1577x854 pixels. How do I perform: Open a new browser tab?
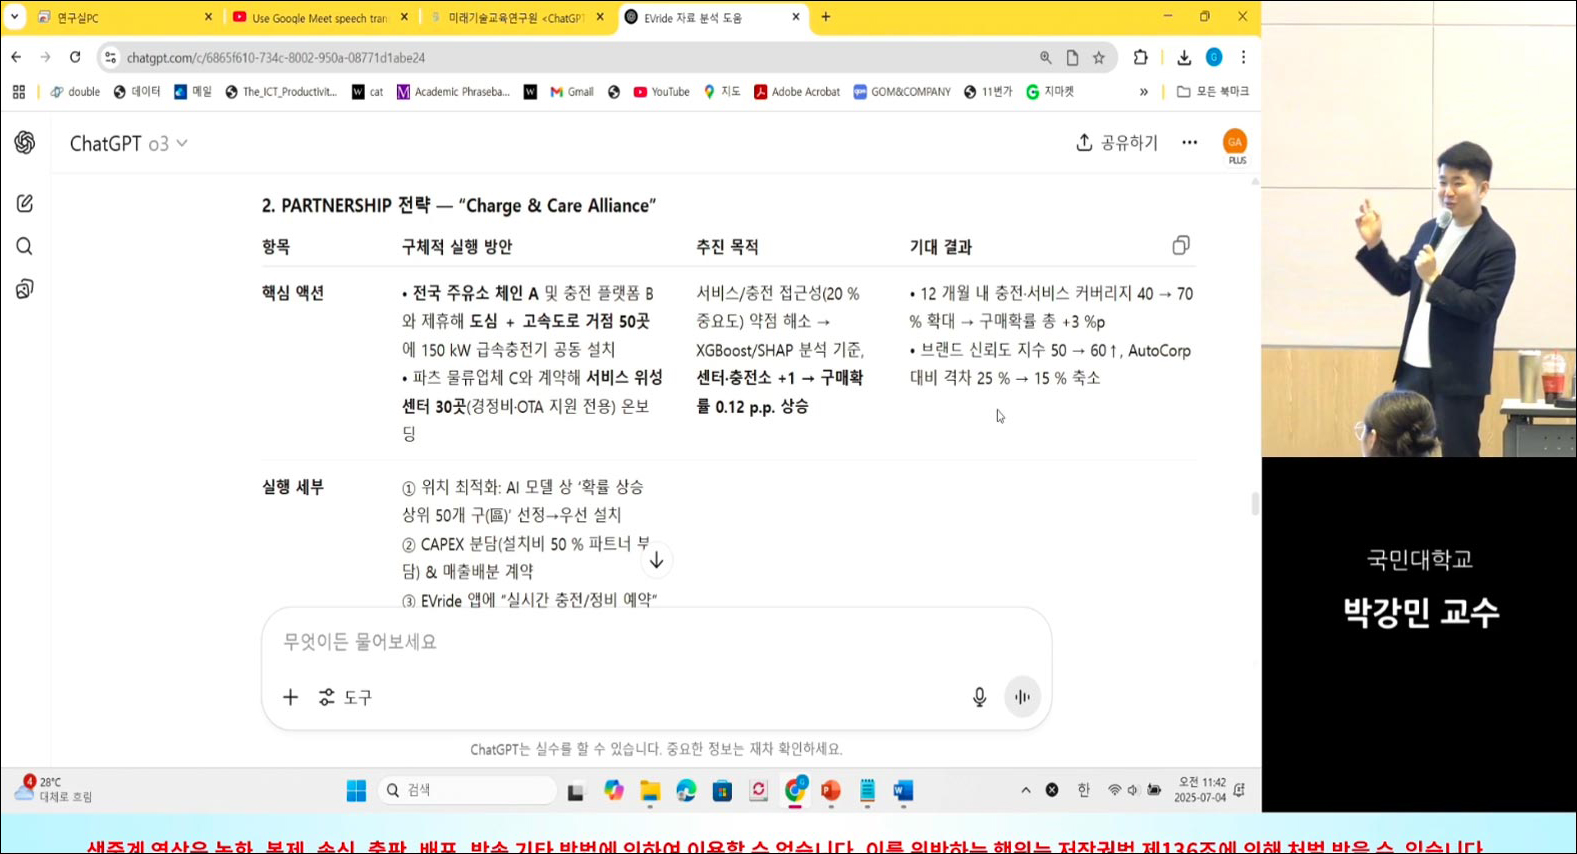[x=826, y=16]
